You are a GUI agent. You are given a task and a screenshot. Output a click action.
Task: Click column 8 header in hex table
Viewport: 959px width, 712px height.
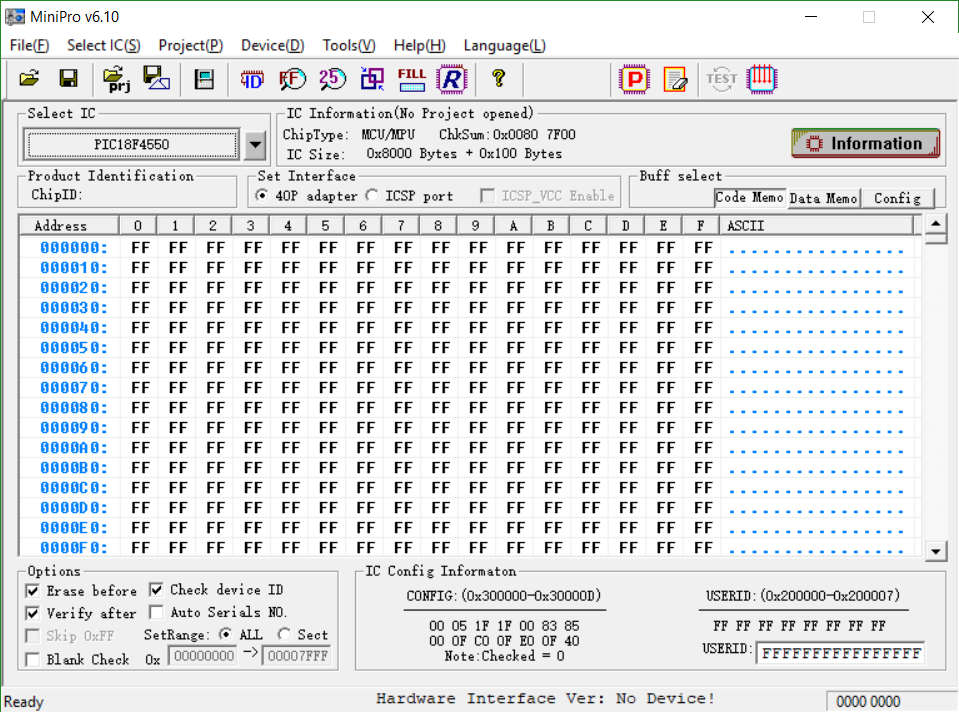click(438, 226)
